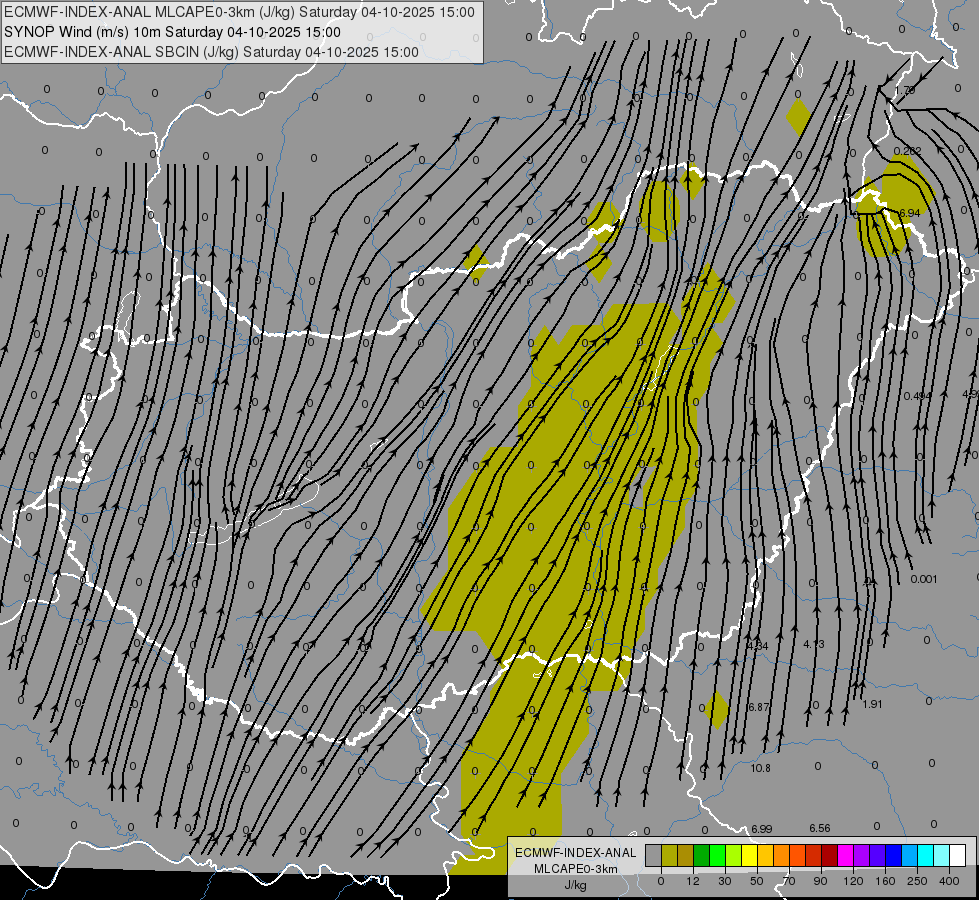Click the SBCIN title line
The height and width of the screenshot is (900, 979).
click(211, 52)
